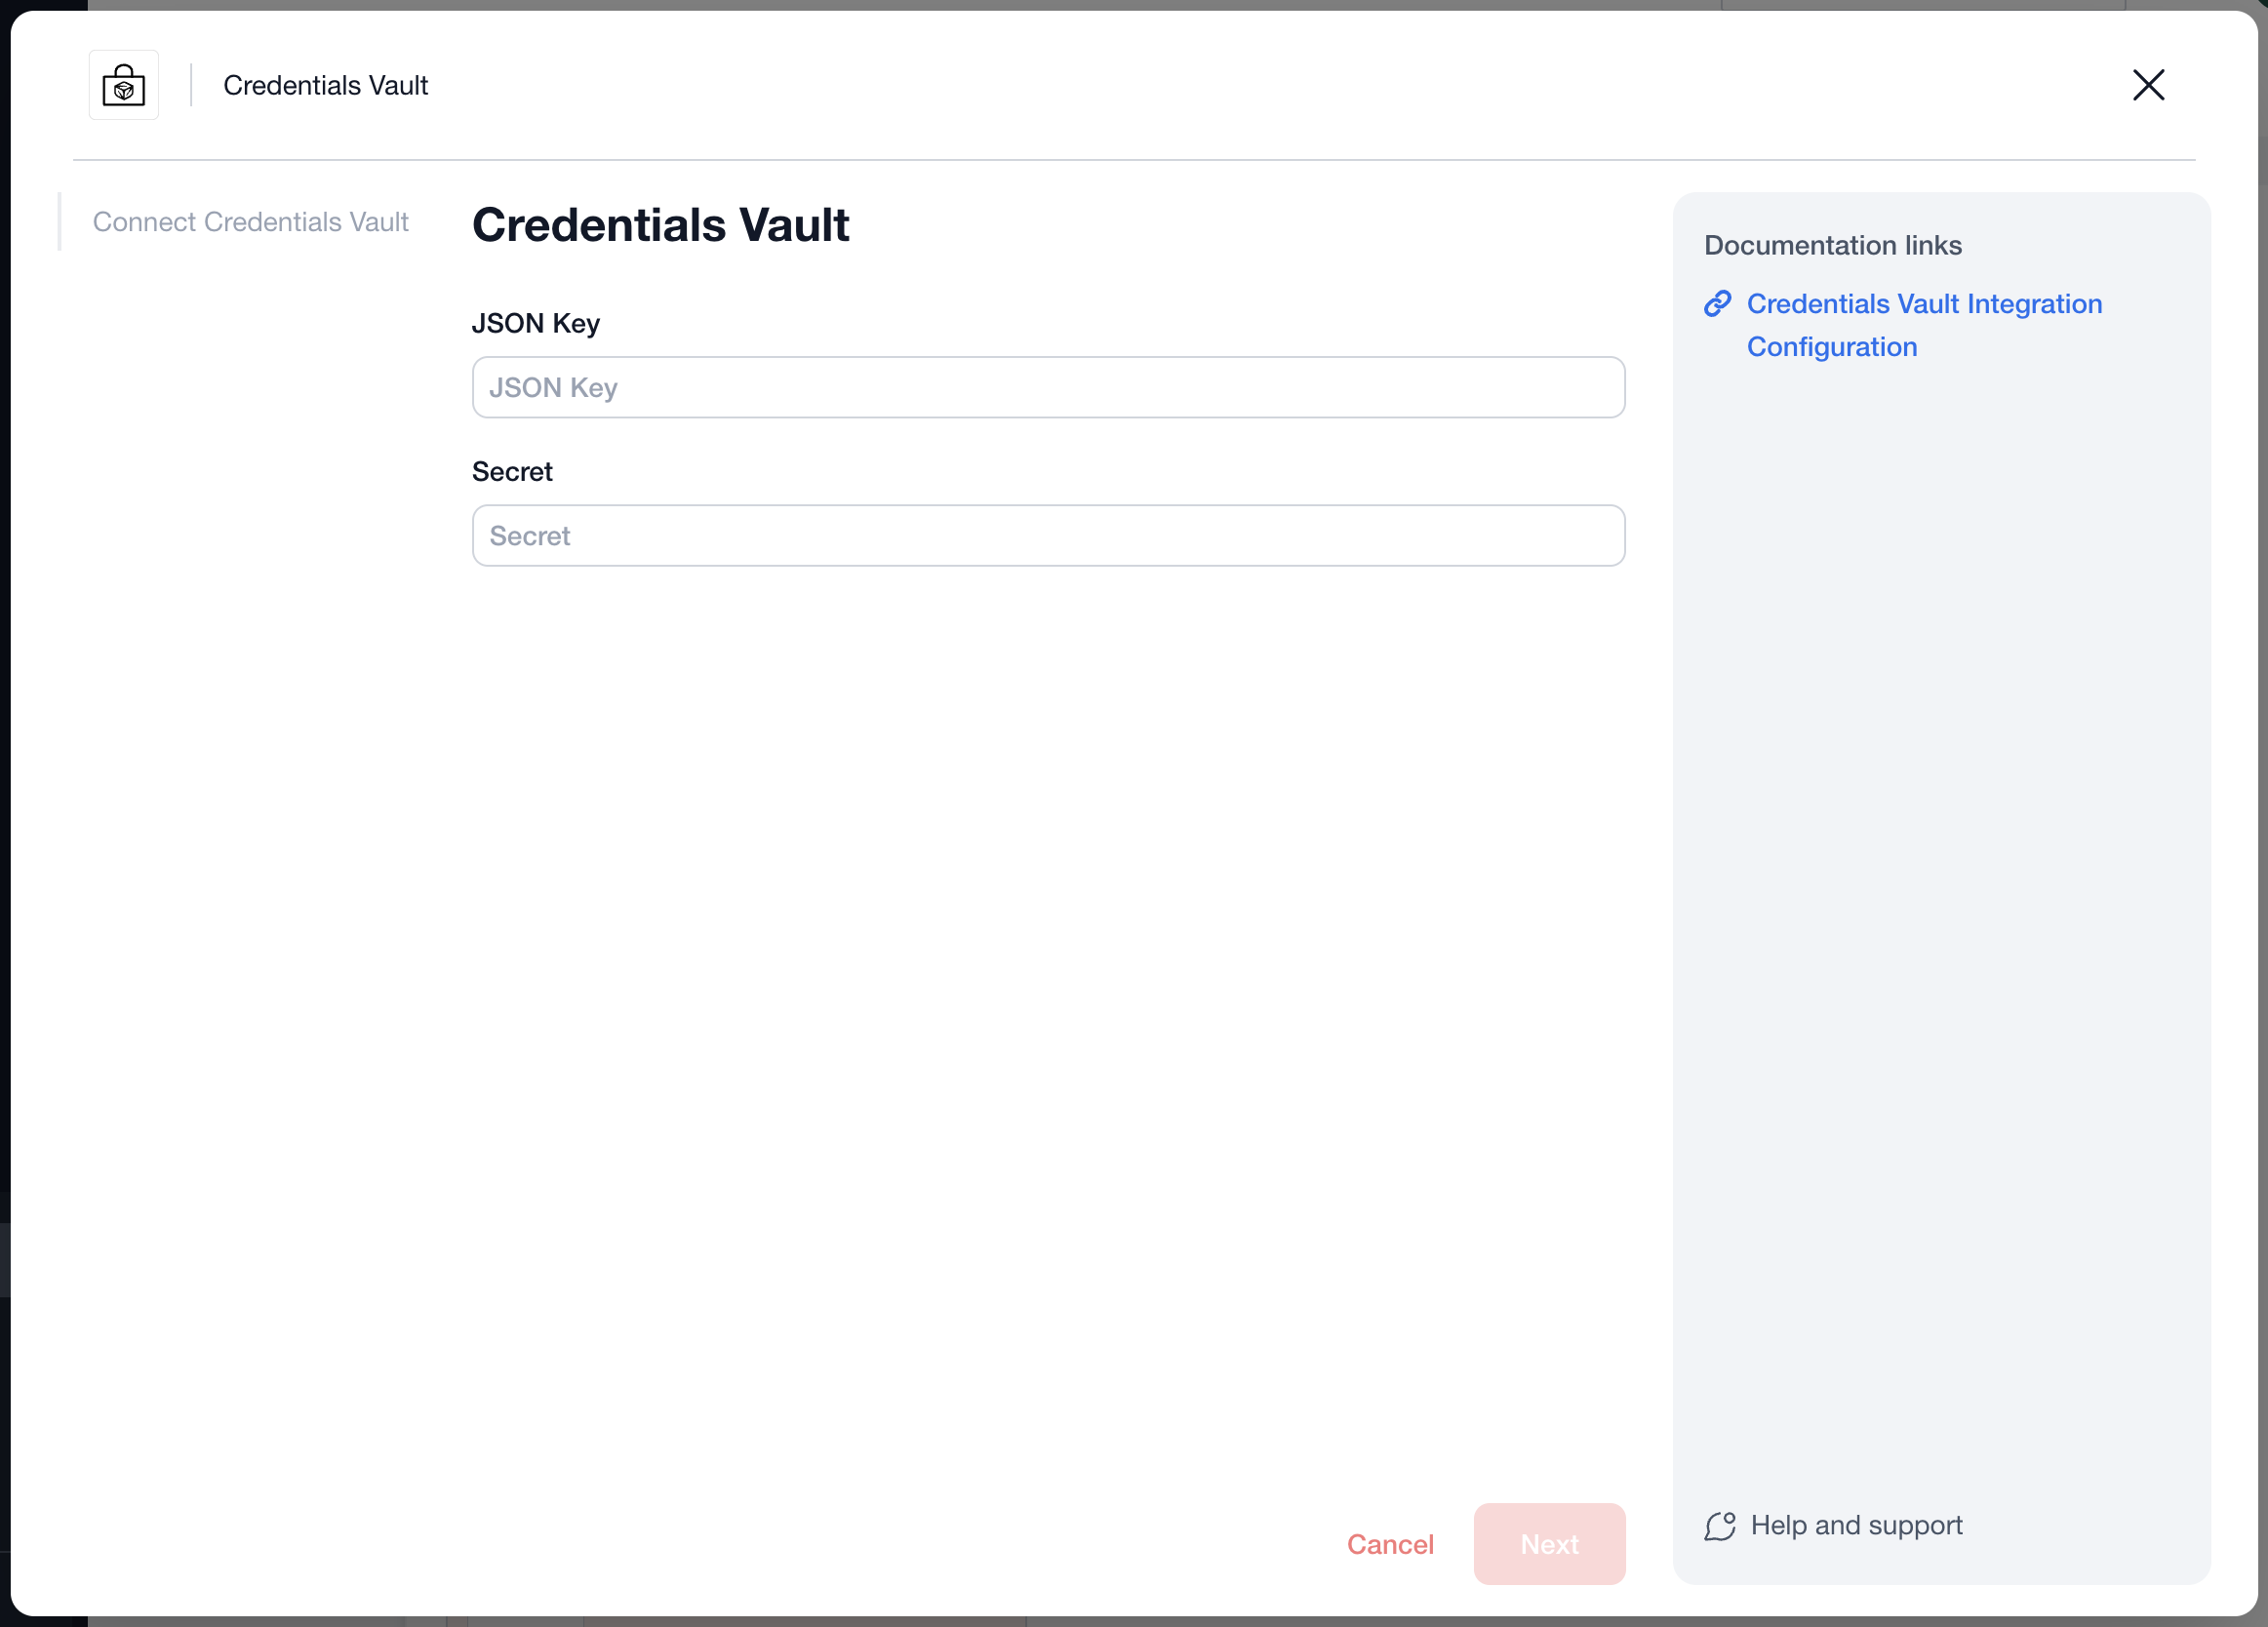Open Credentials Vault Integration Configuration link

point(1924,304)
